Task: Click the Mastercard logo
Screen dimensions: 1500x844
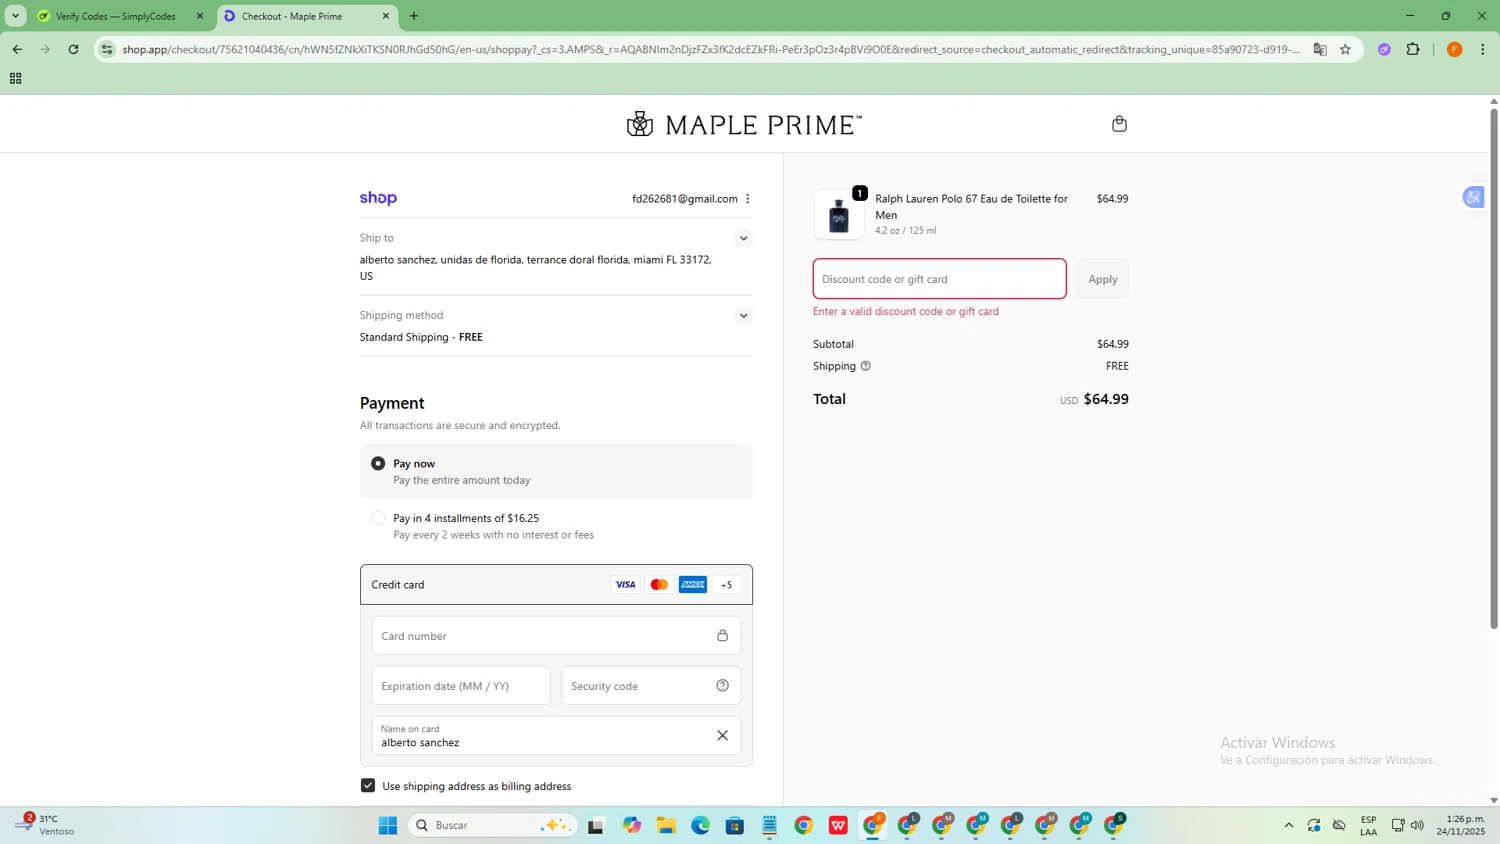Action: [x=659, y=585]
